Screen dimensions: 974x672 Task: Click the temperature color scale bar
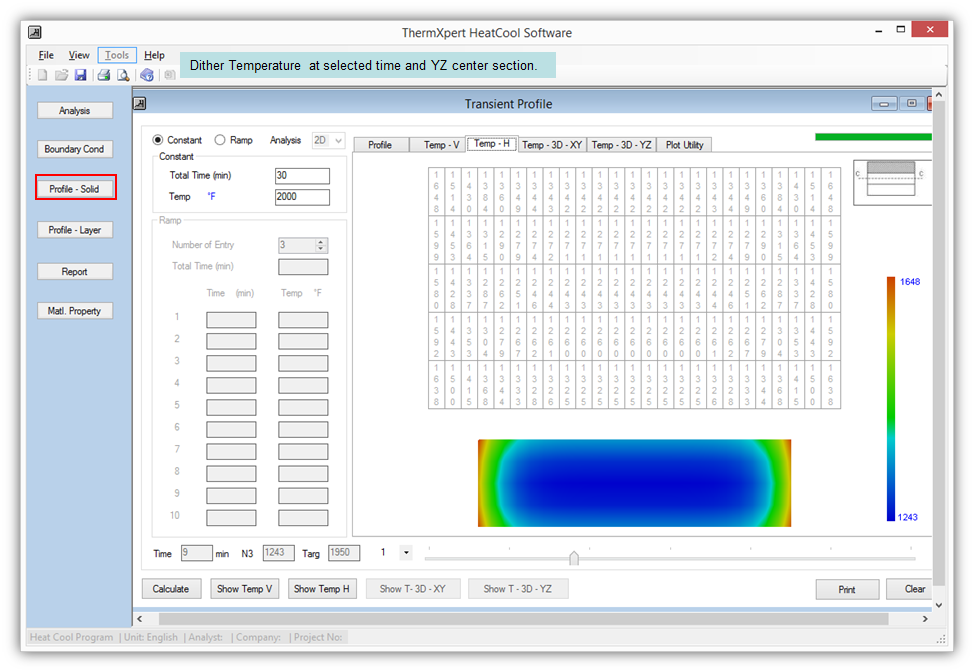point(891,399)
